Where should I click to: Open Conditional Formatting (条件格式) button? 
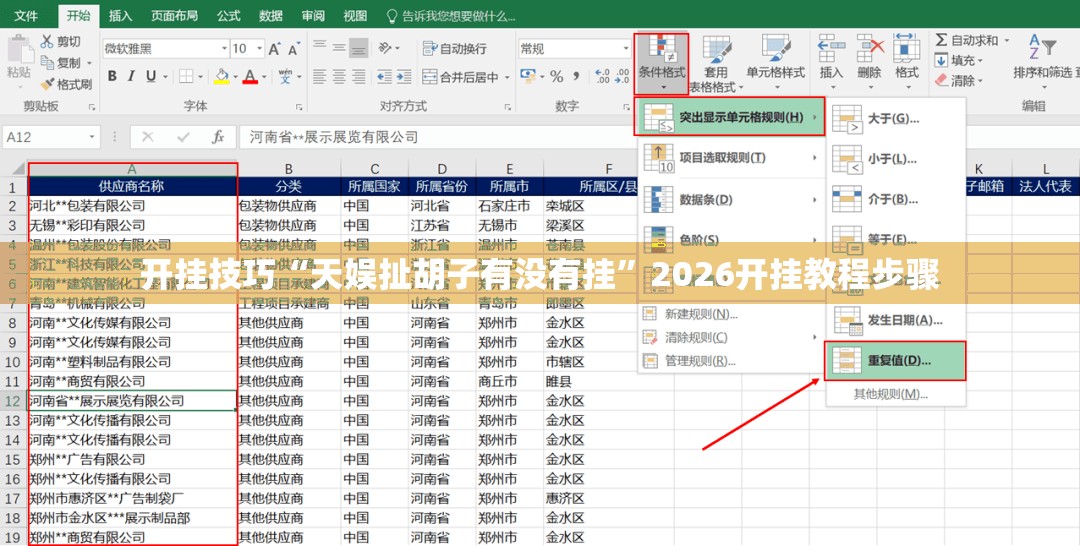pos(661,63)
